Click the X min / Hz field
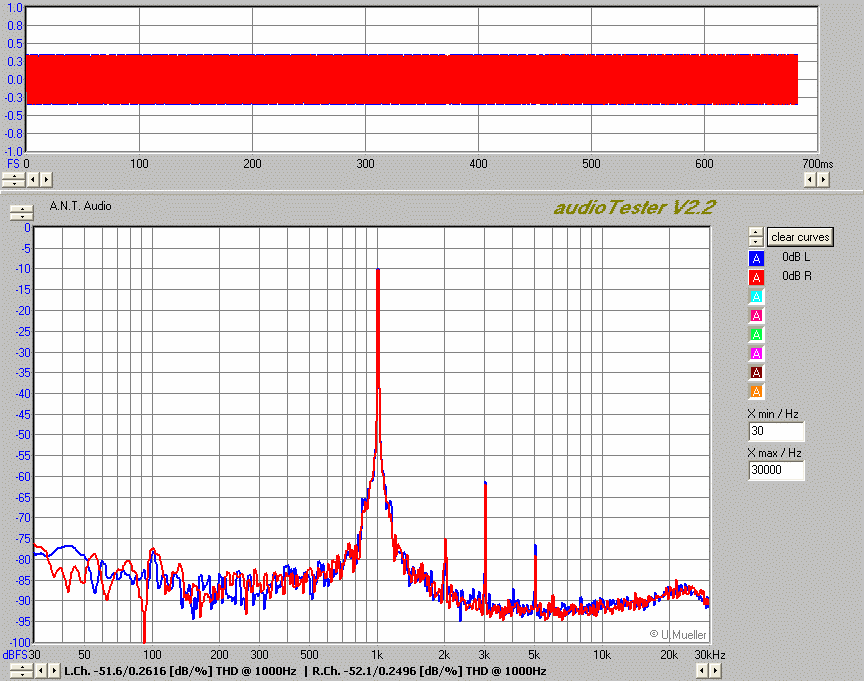Image resolution: width=864 pixels, height=681 pixels. click(x=776, y=431)
